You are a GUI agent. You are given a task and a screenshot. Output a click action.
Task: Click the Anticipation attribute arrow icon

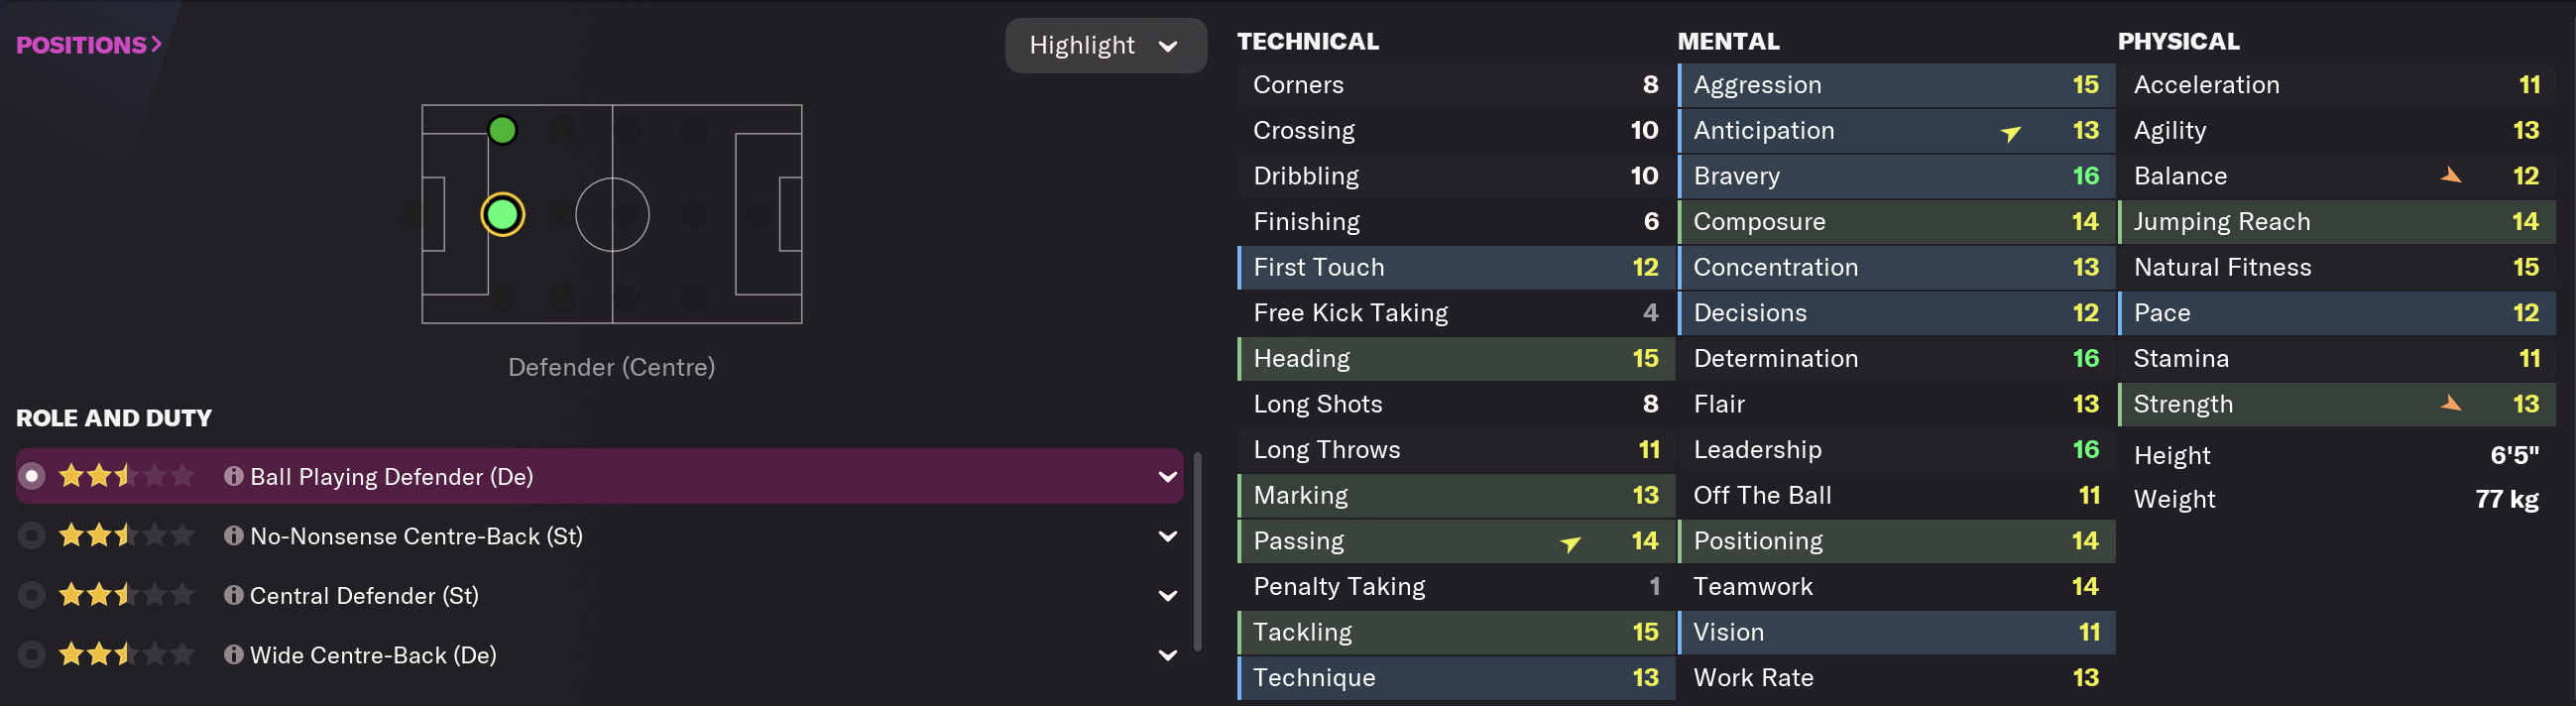point(2010,133)
